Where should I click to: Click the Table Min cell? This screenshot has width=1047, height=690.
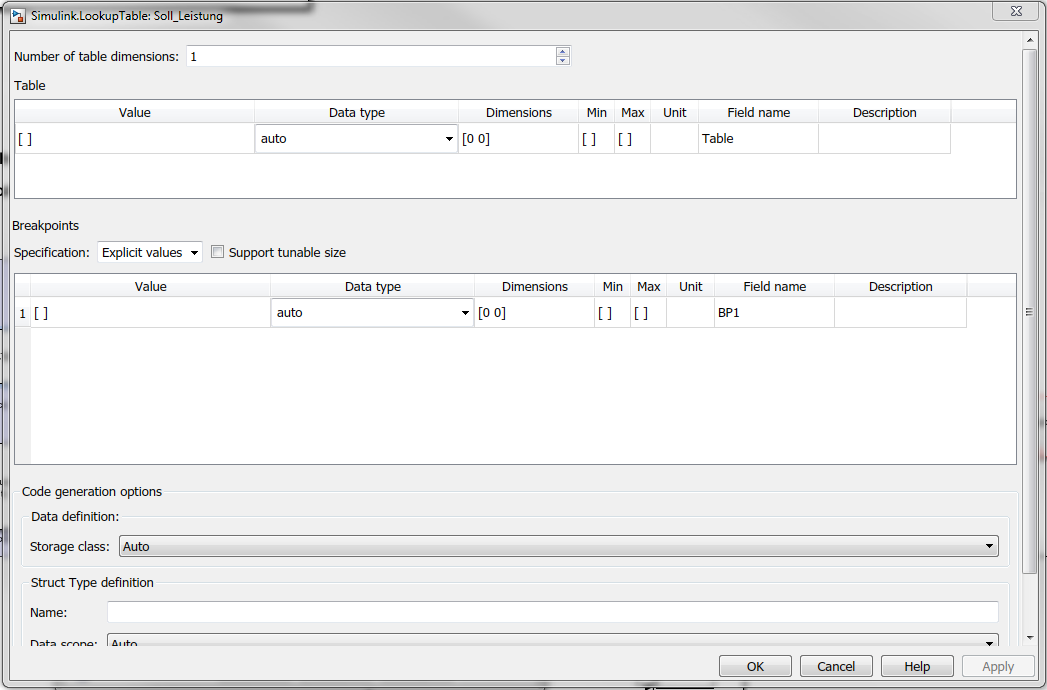(x=596, y=139)
